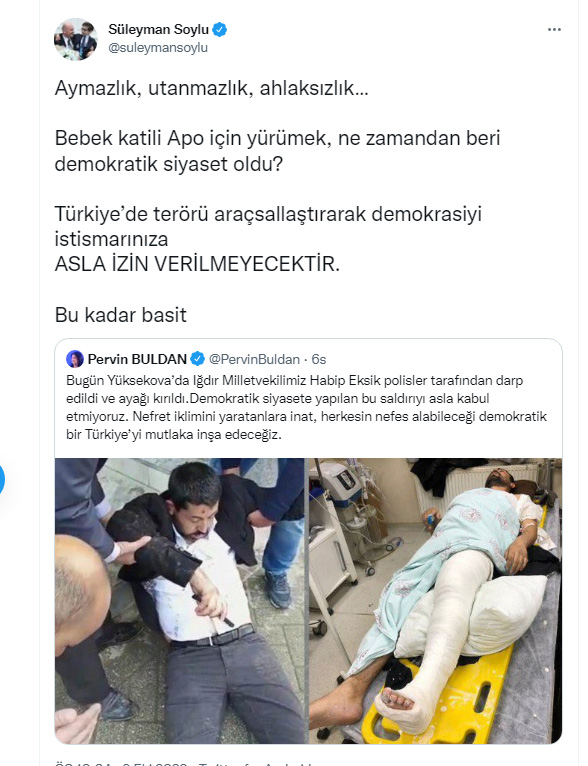The height and width of the screenshot is (766, 588).
Task: Open the three-dot more options menu
Action: pyautogui.click(x=554, y=30)
